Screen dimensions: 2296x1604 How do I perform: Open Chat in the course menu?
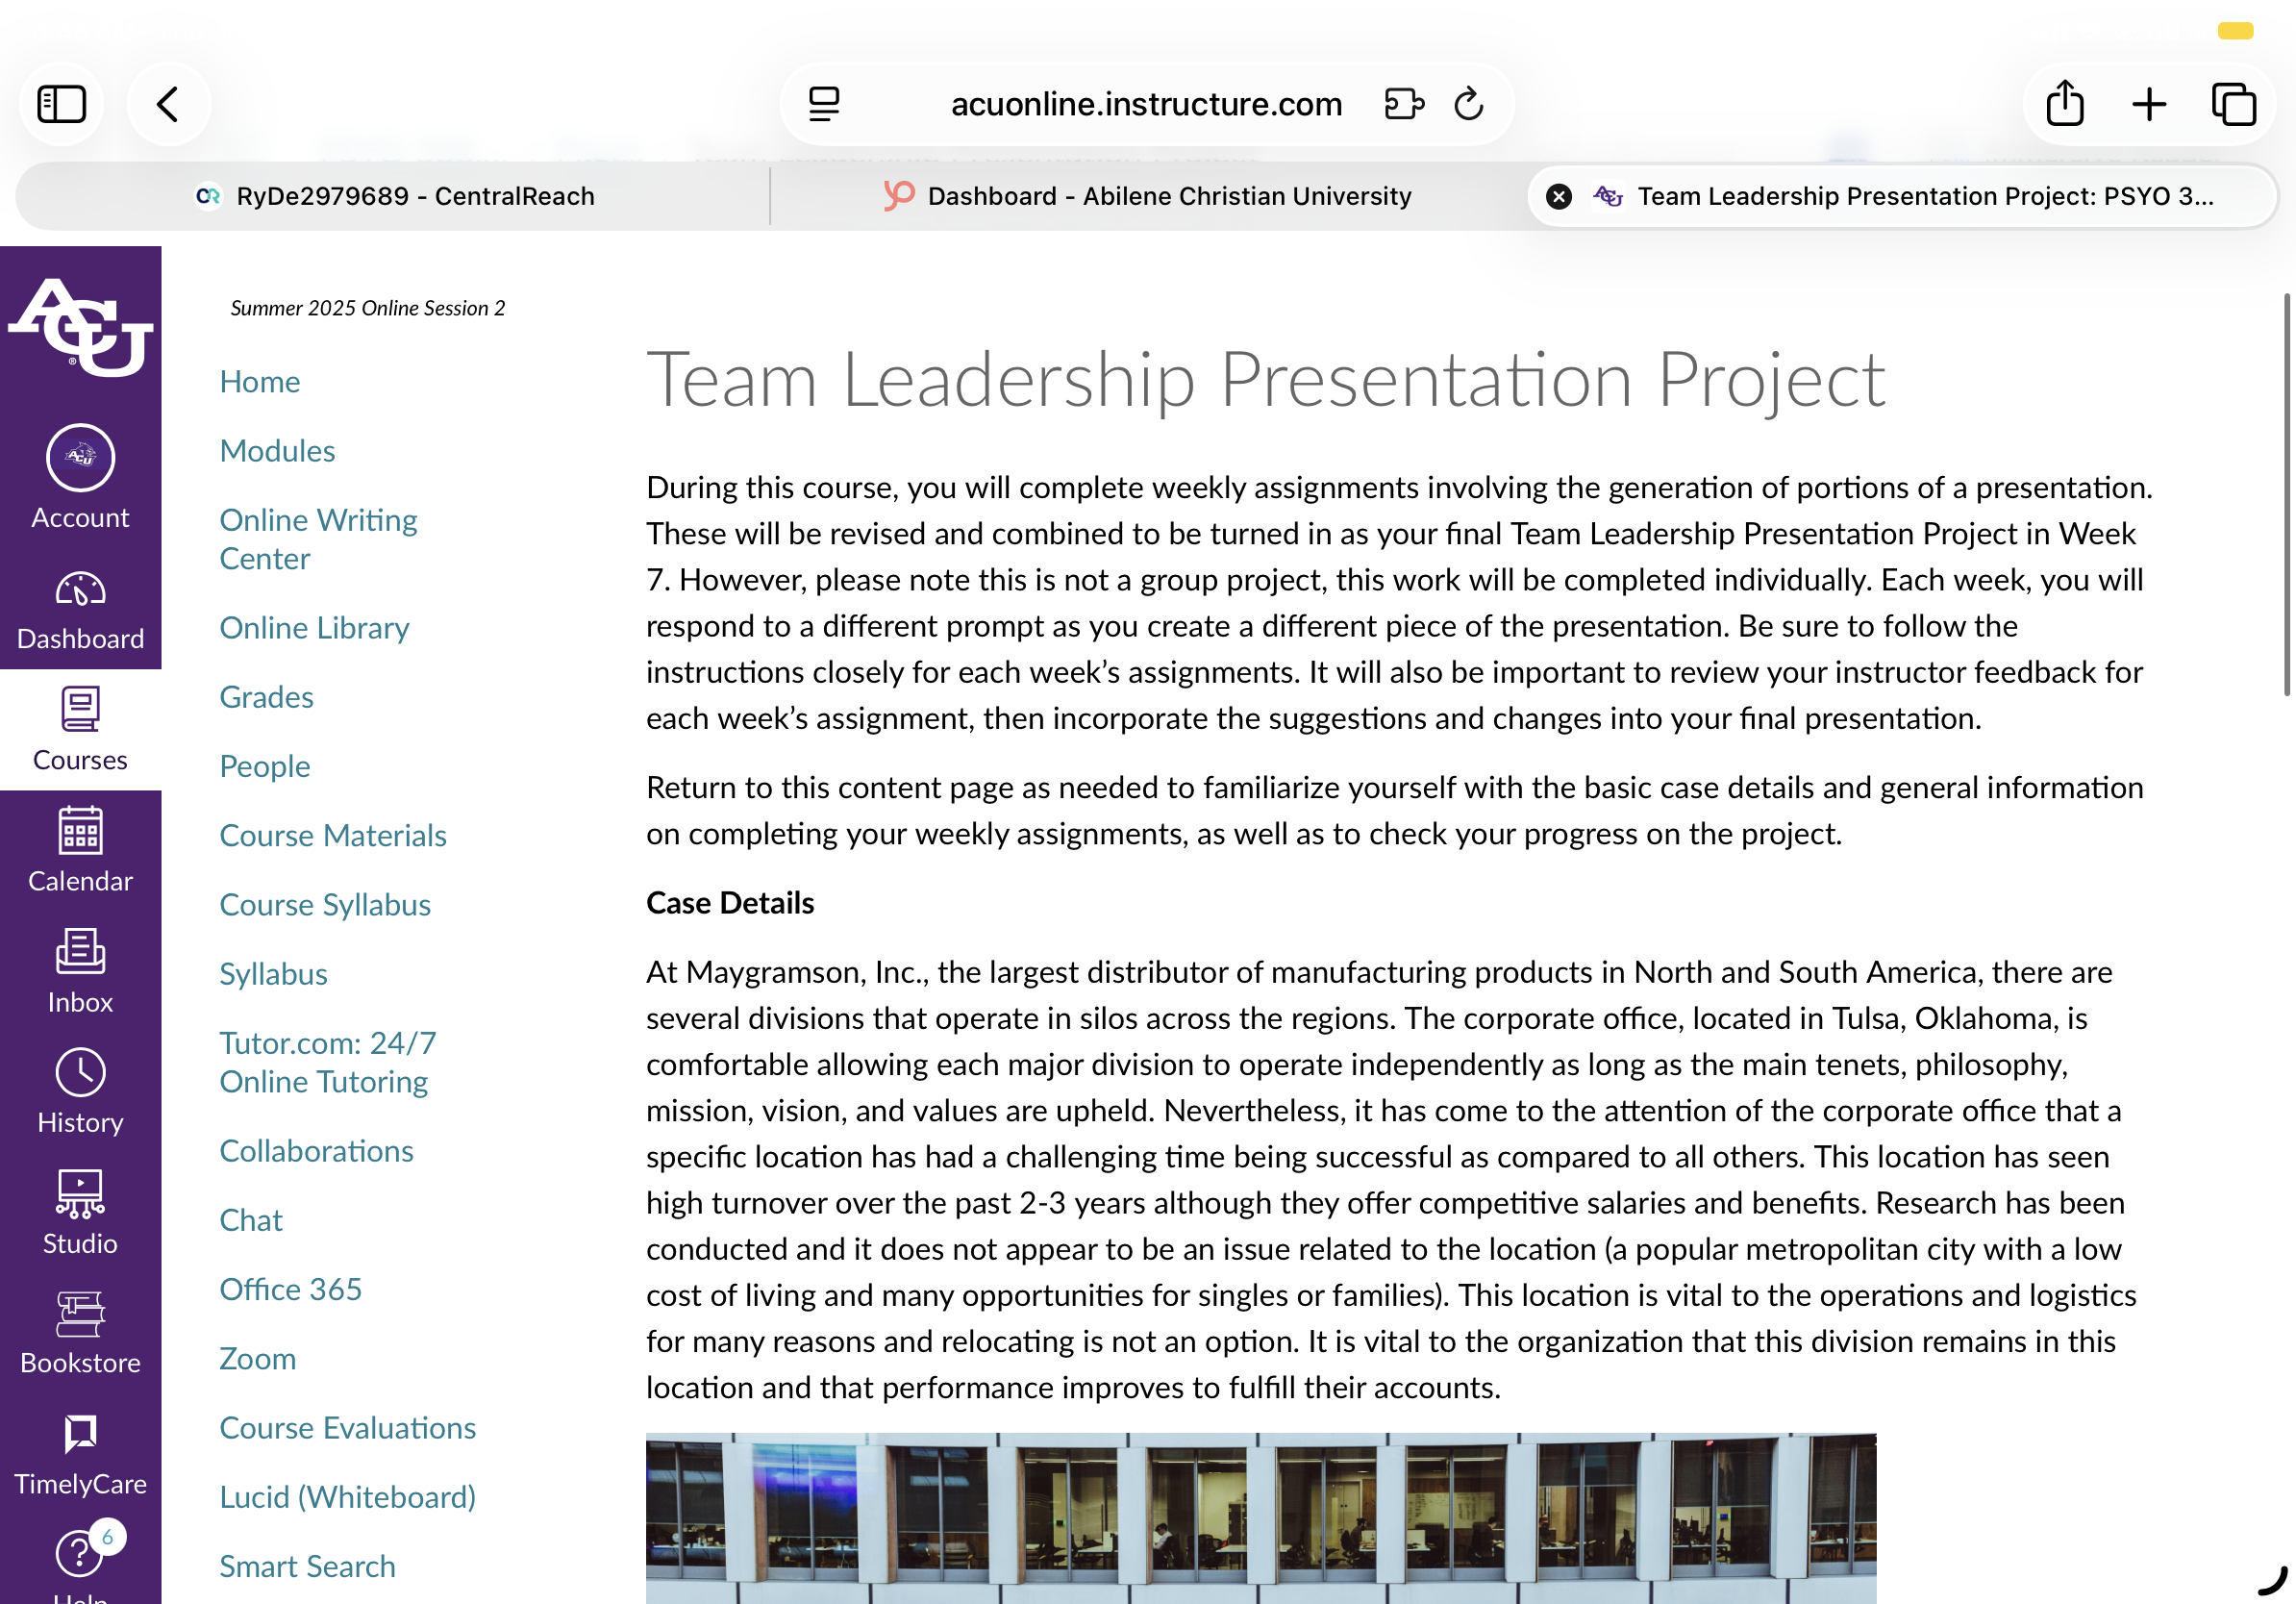tap(251, 1219)
